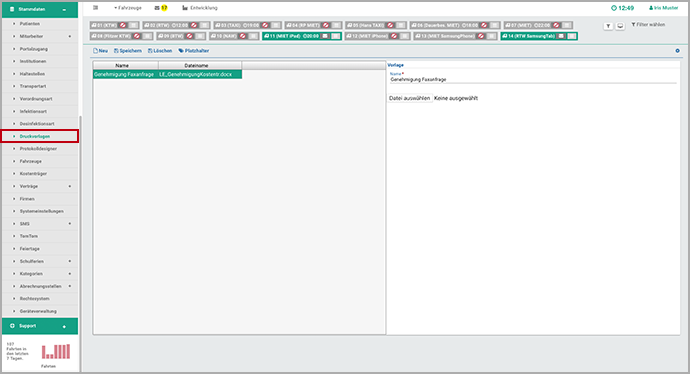The height and width of the screenshot is (374, 690).
Task: Click the red blocked icon on vehicle 08 (Fitzer KTW)
Action: [x=137, y=36]
